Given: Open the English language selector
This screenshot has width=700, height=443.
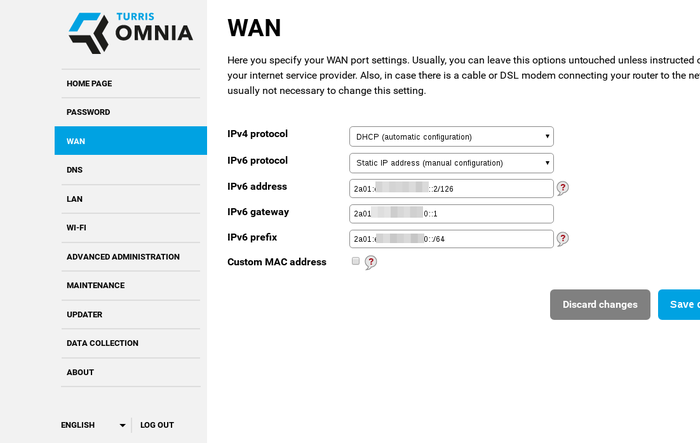Looking at the screenshot, I should tap(93, 425).
